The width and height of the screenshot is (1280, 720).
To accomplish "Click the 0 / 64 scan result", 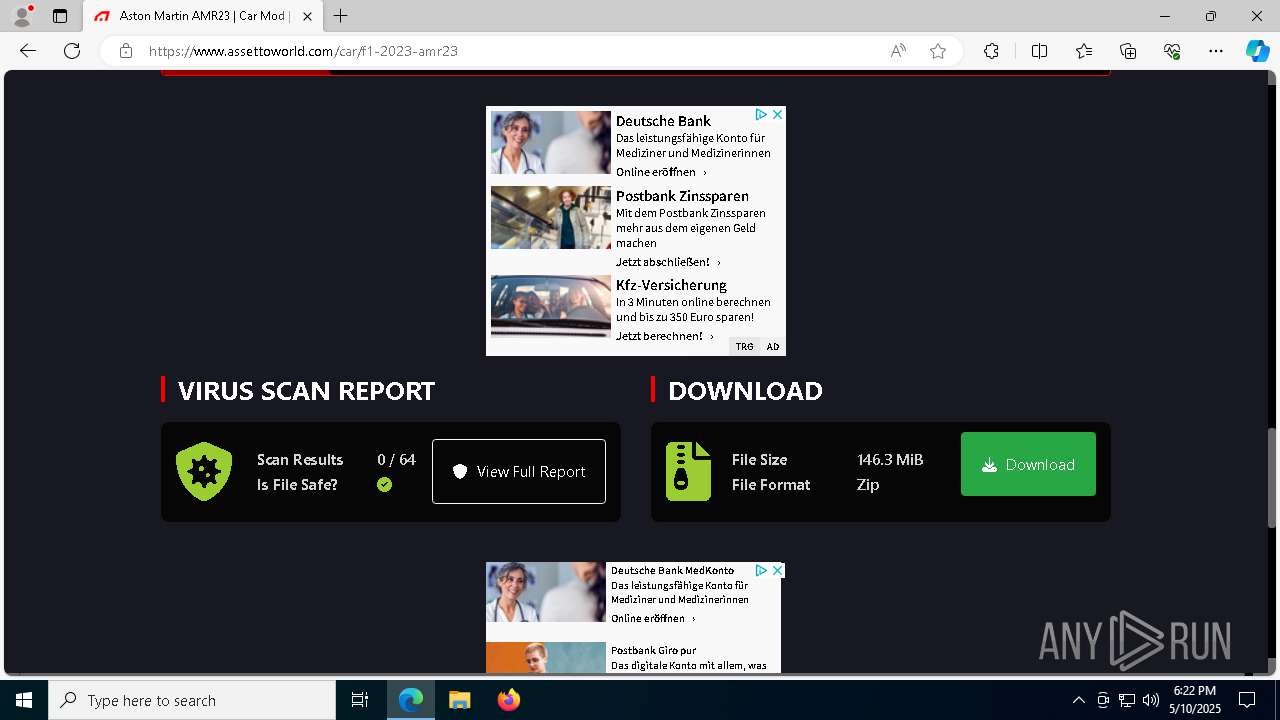I will point(396,460).
